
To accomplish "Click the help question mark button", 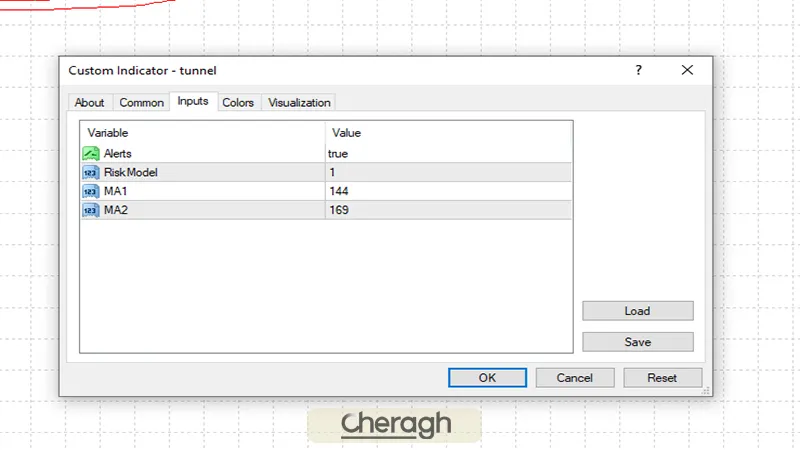I will point(639,70).
